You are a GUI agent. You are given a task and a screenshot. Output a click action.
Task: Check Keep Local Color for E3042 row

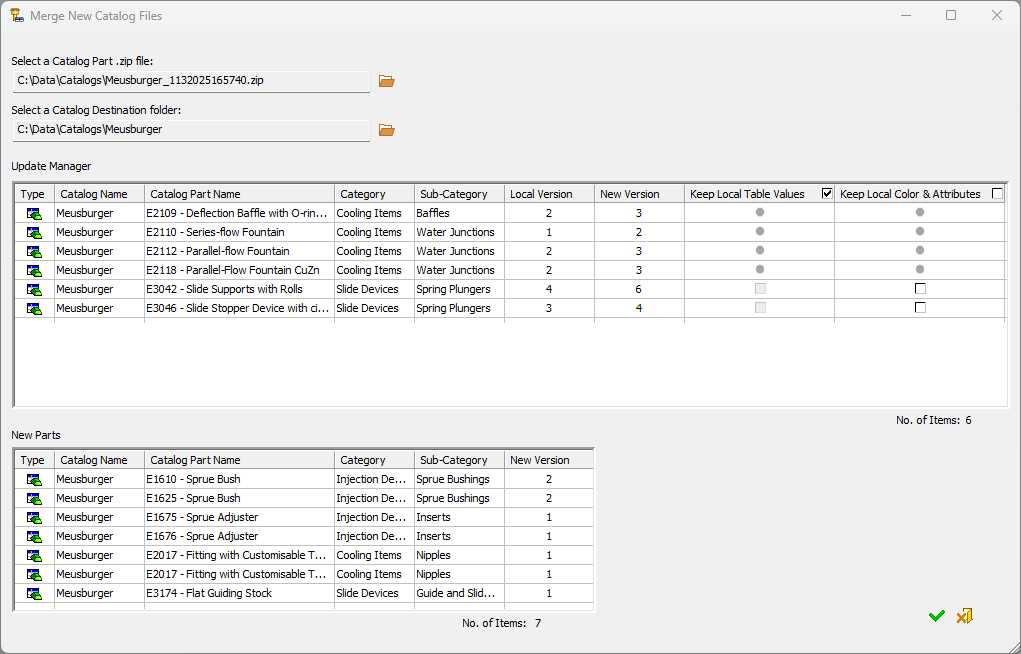[x=920, y=289]
